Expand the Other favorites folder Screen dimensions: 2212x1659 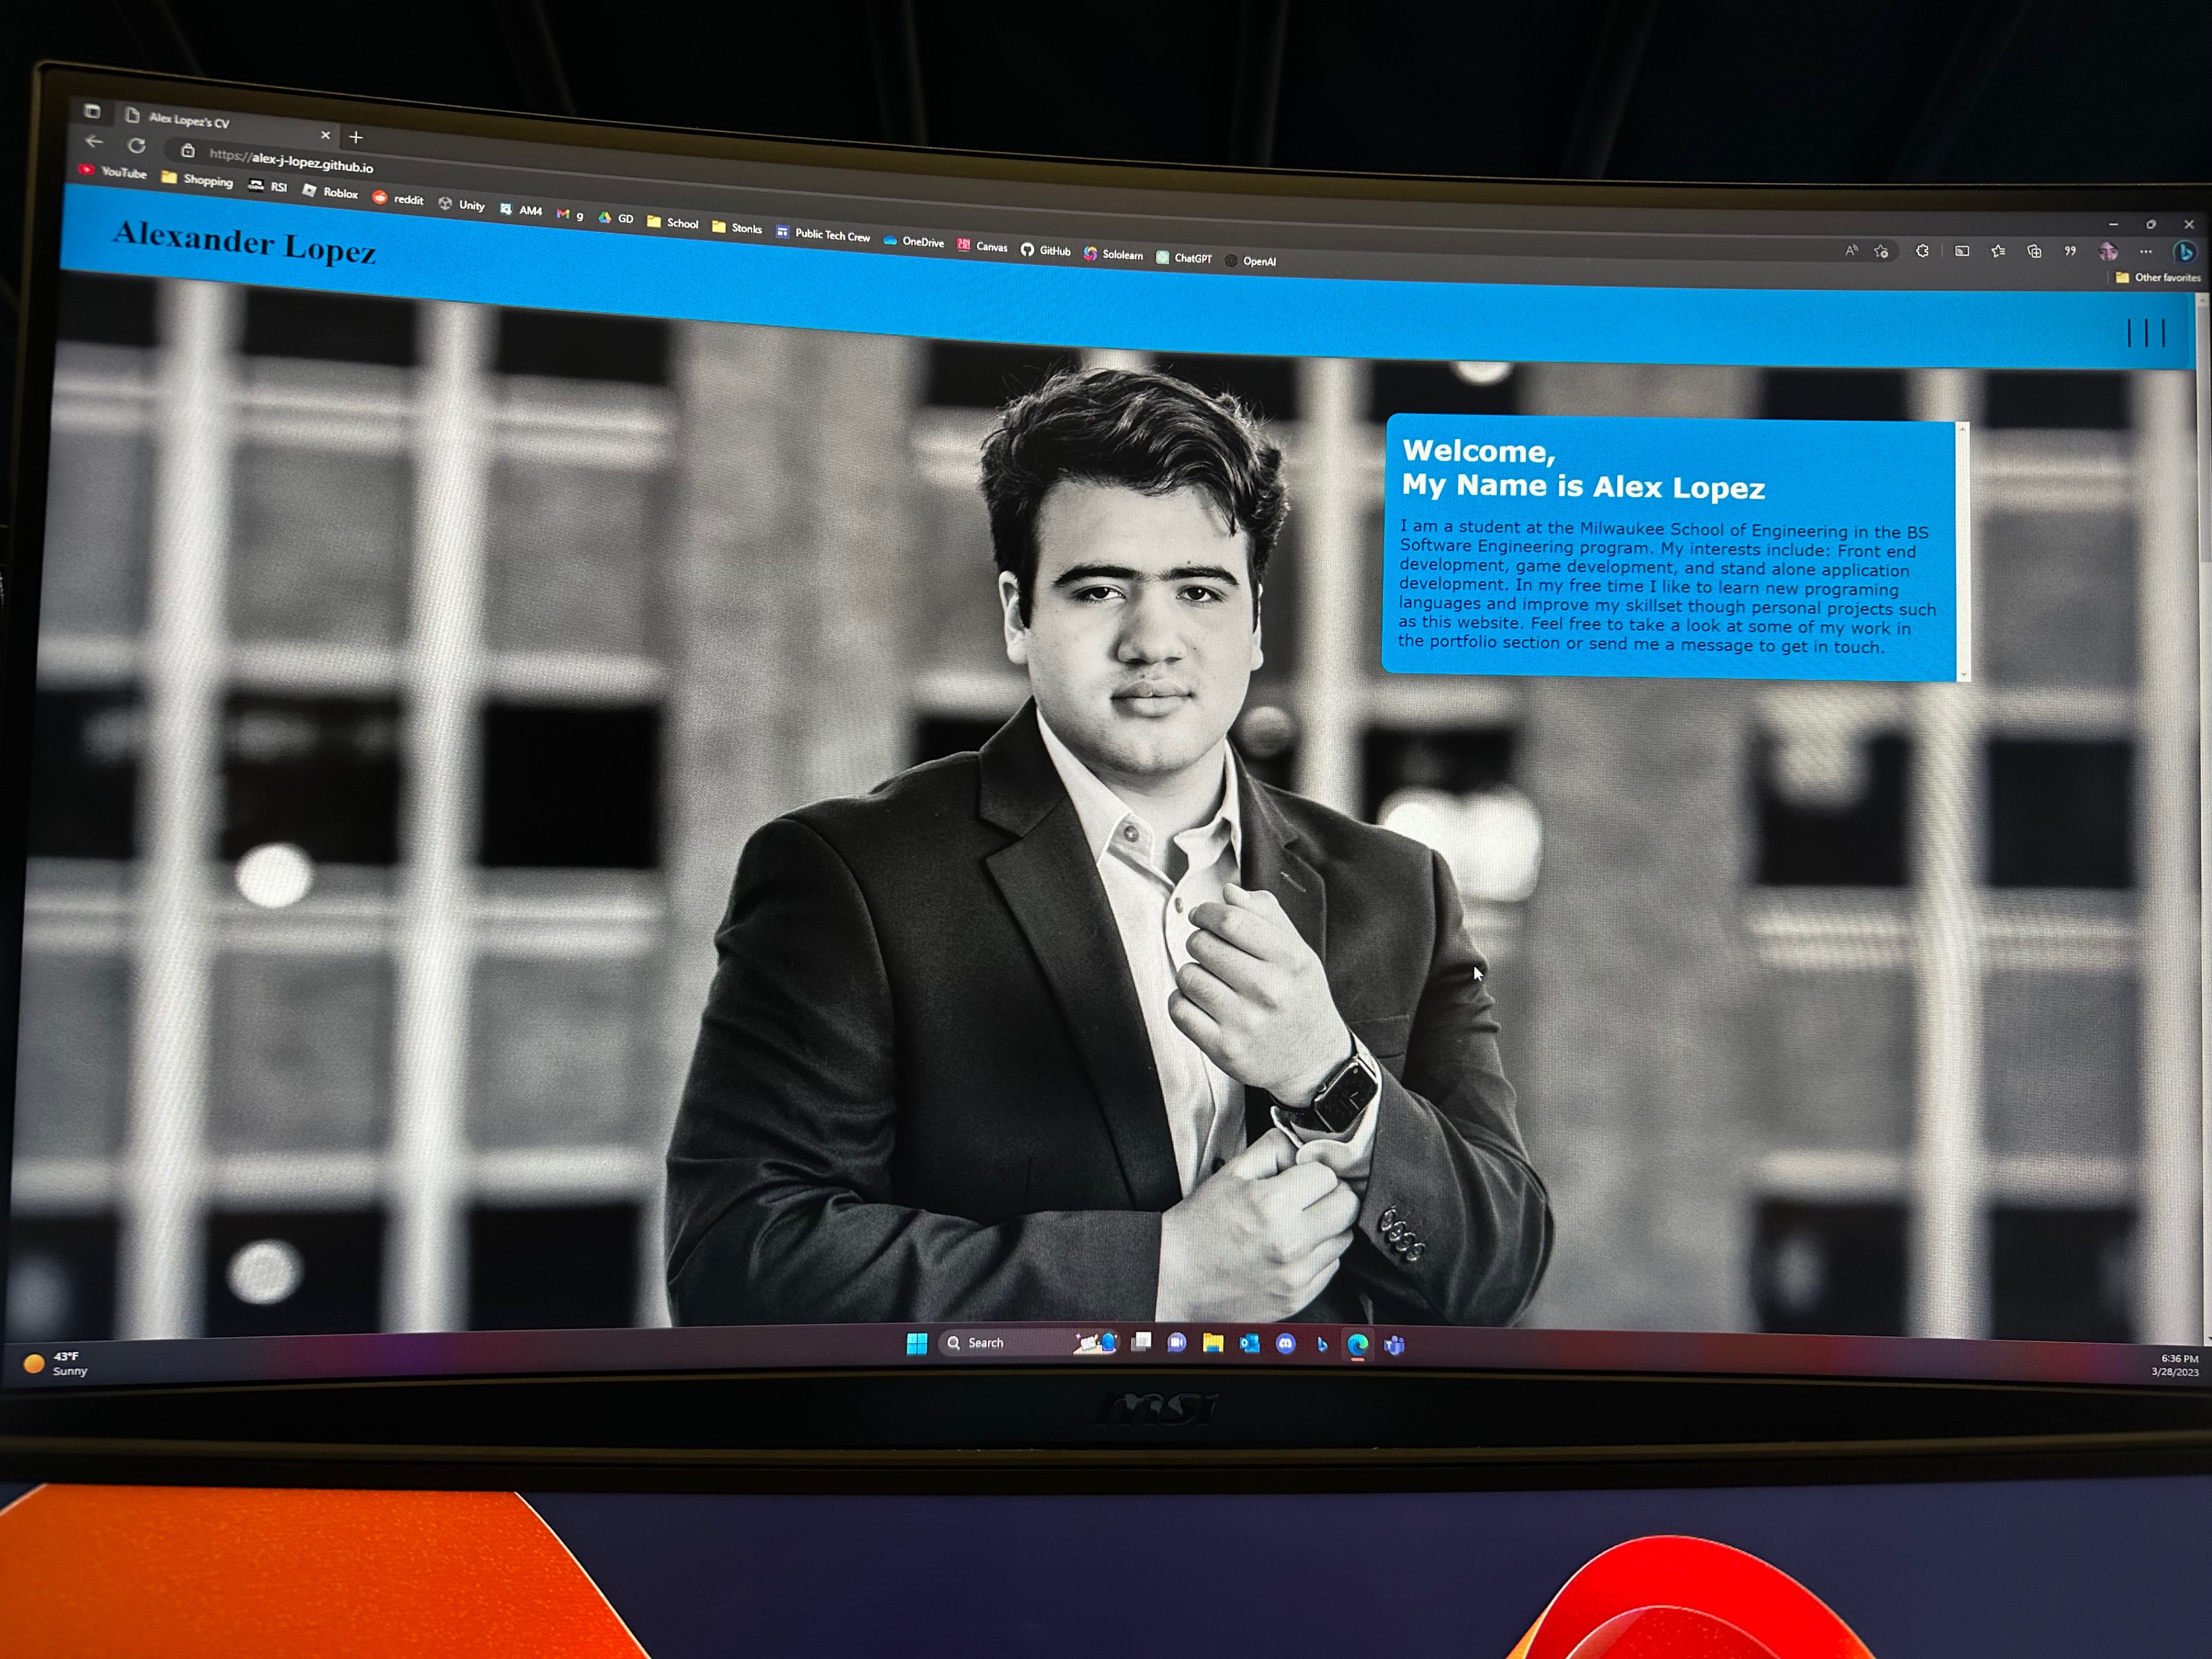[x=2158, y=278]
